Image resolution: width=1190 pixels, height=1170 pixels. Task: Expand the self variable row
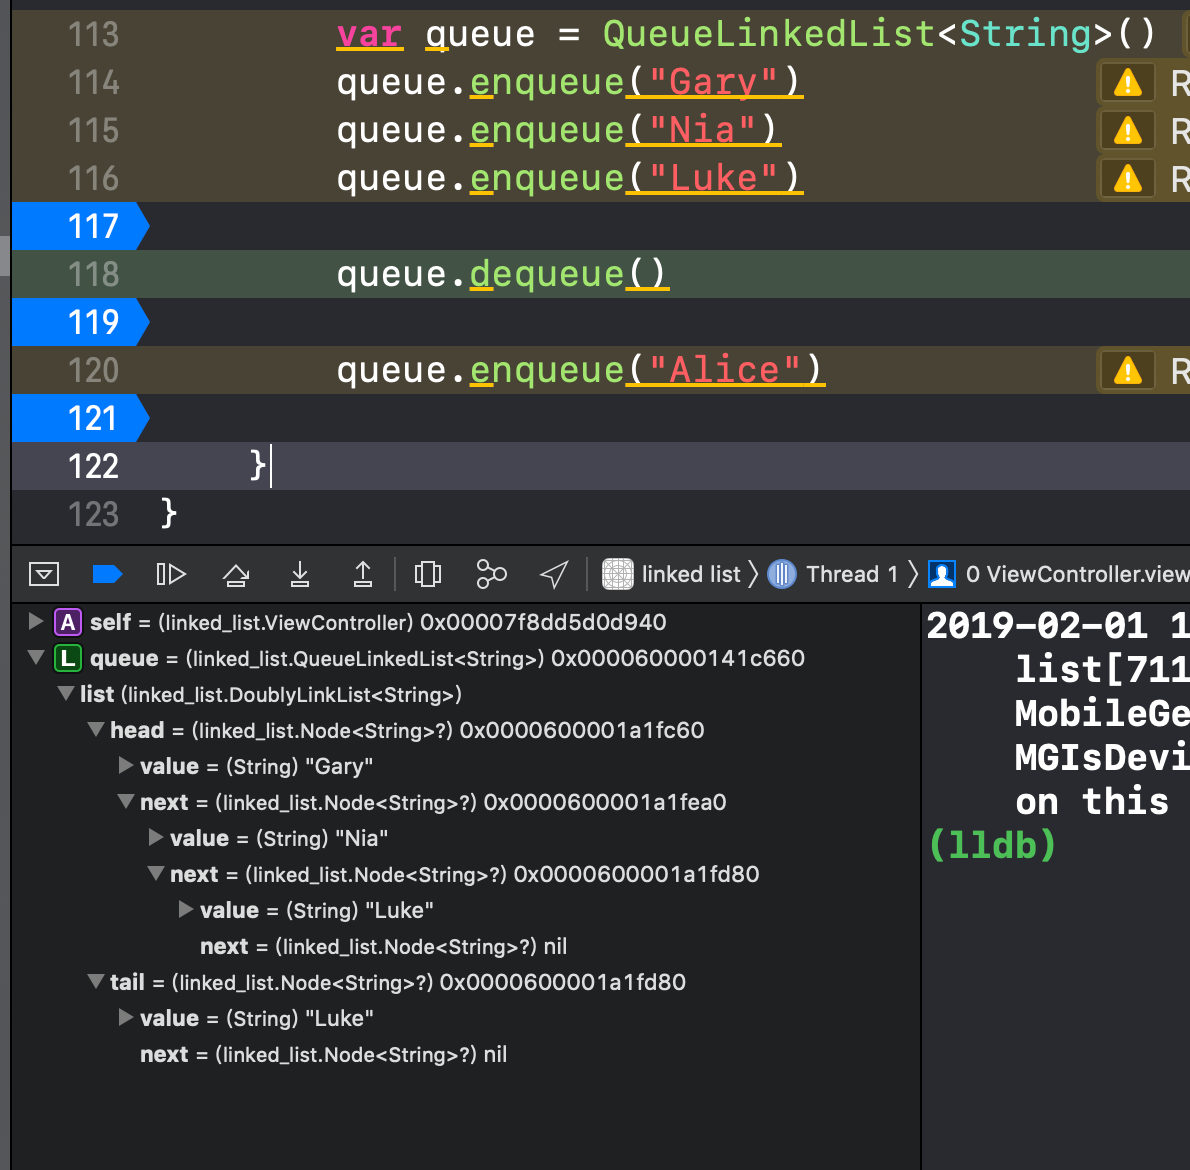pos(36,622)
